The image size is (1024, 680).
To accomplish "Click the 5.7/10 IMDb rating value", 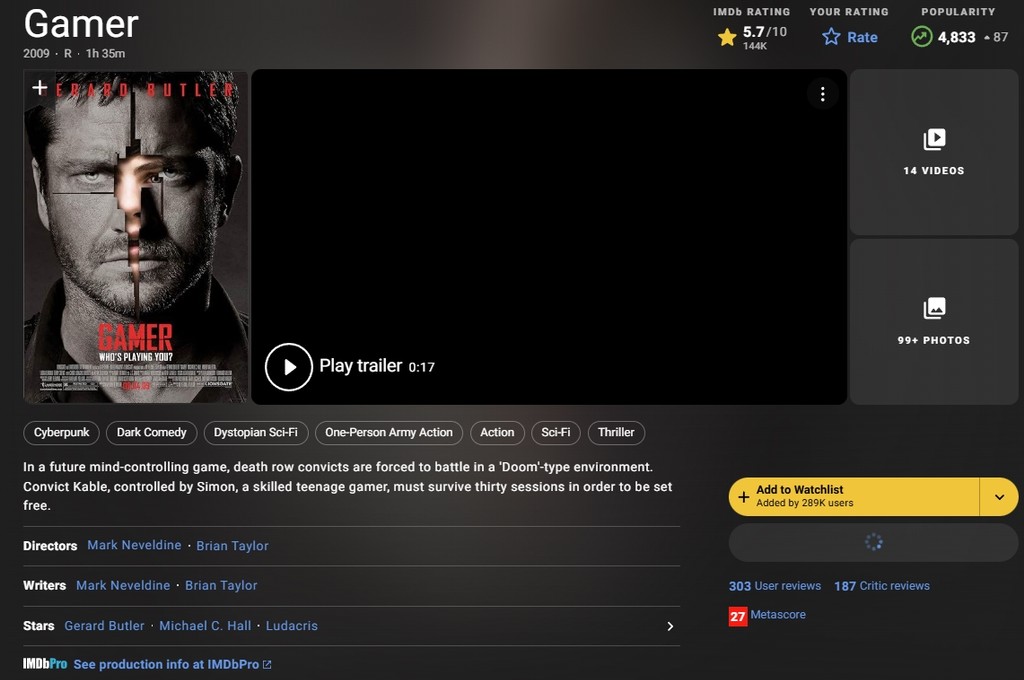I will pyautogui.click(x=765, y=32).
